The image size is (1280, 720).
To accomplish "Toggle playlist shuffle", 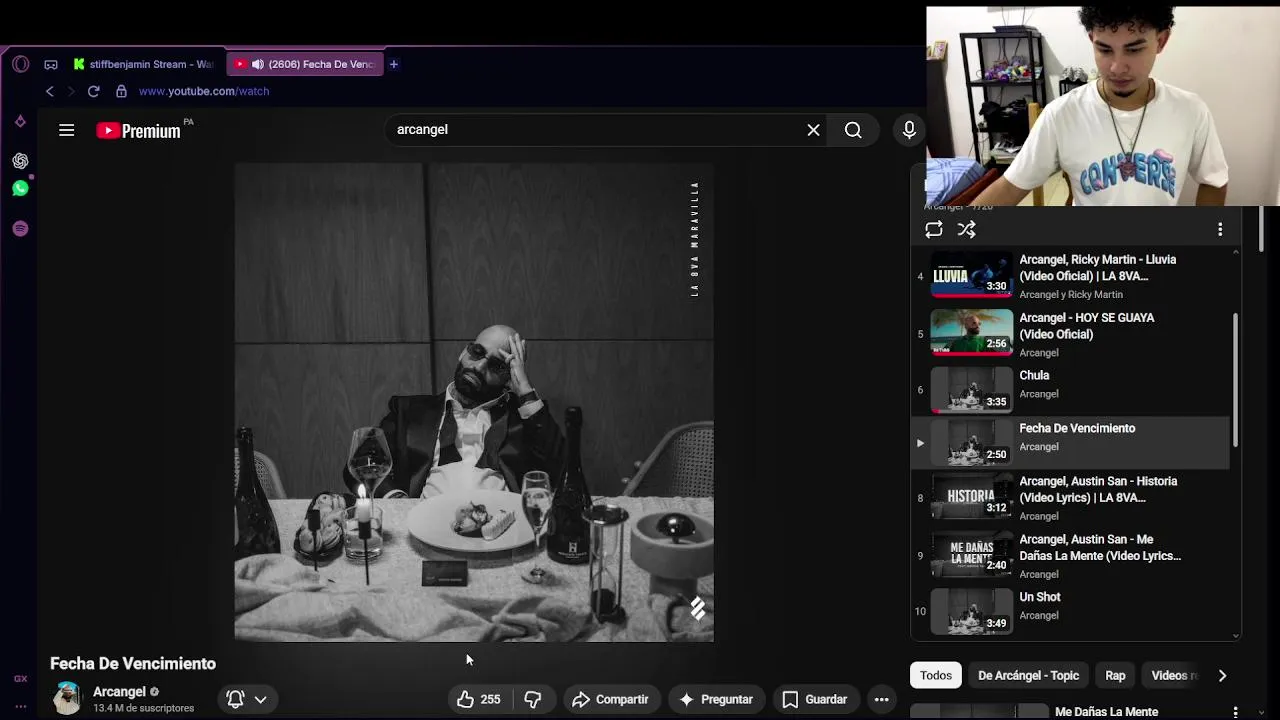I will [966, 229].
